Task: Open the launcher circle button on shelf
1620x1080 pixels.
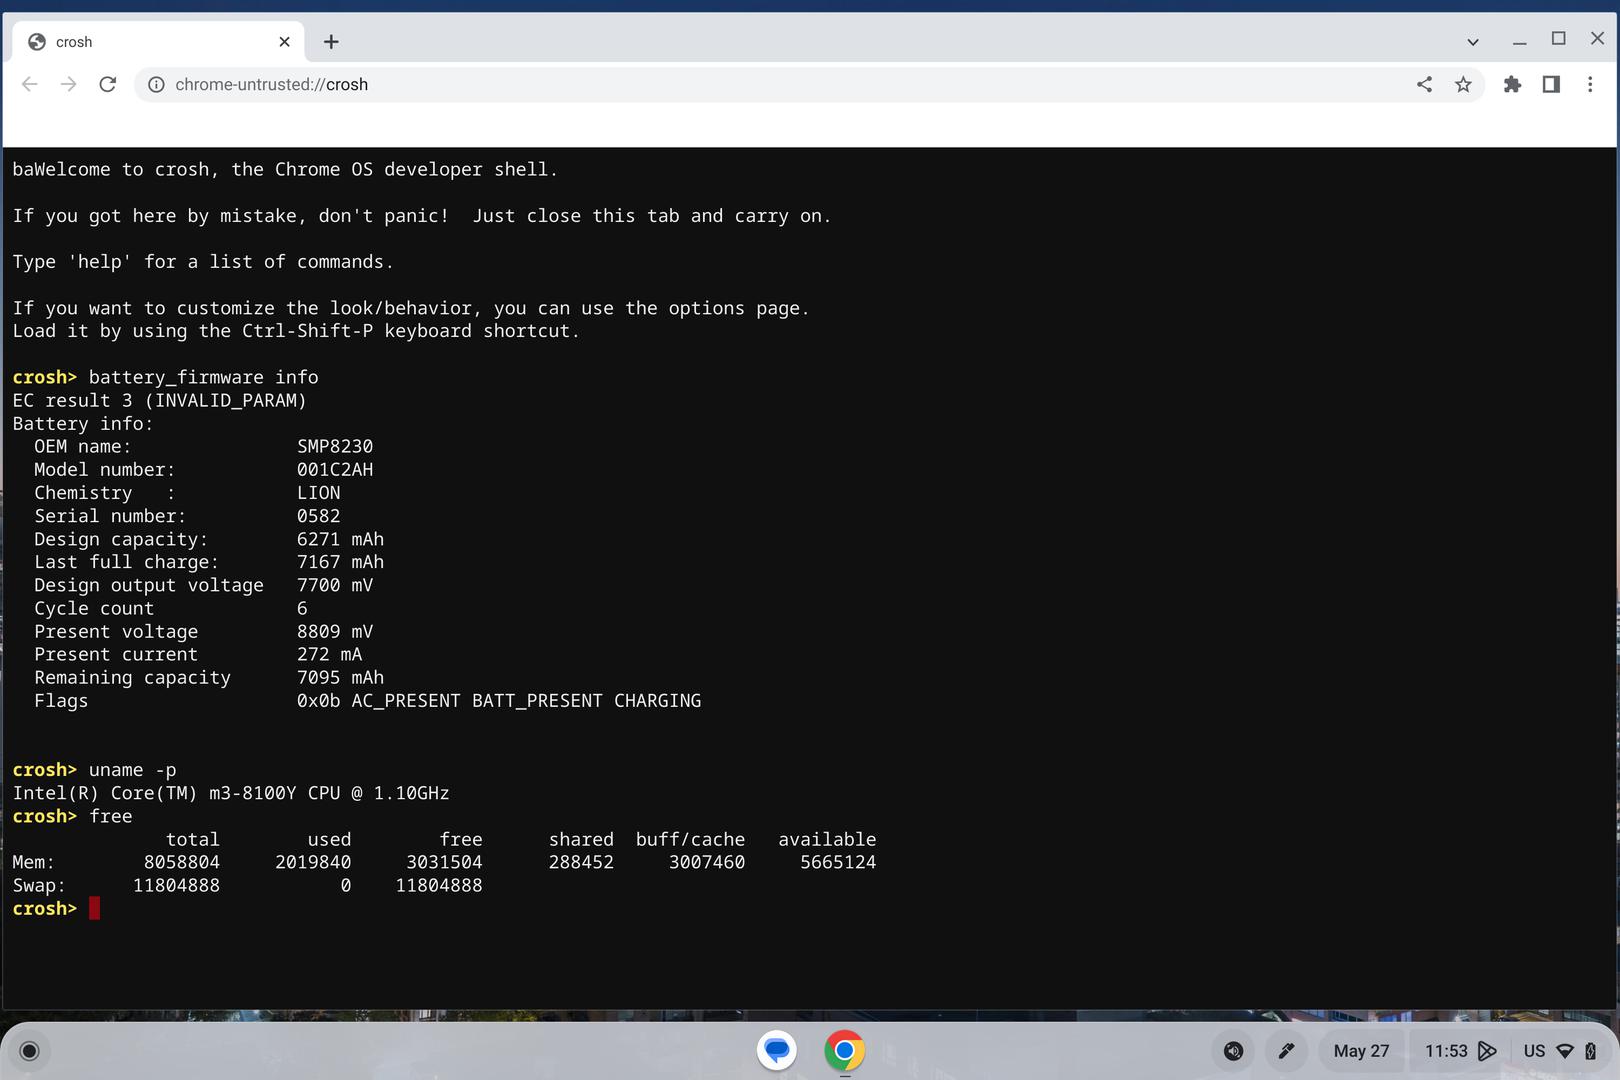Action: coord(29,1050)
